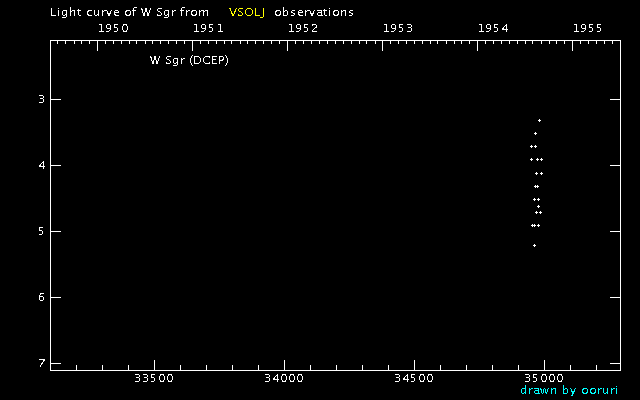Click the magnitude 7 axis label

[x=41, y=363]
